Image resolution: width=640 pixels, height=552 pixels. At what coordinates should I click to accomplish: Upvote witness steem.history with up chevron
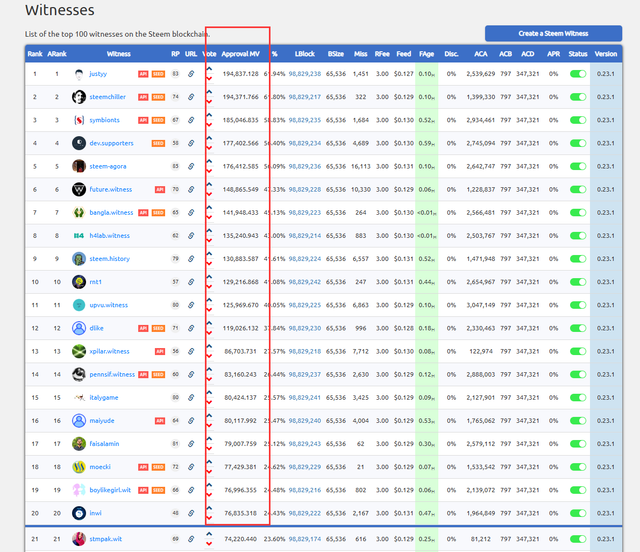click(x=209, y=254)
